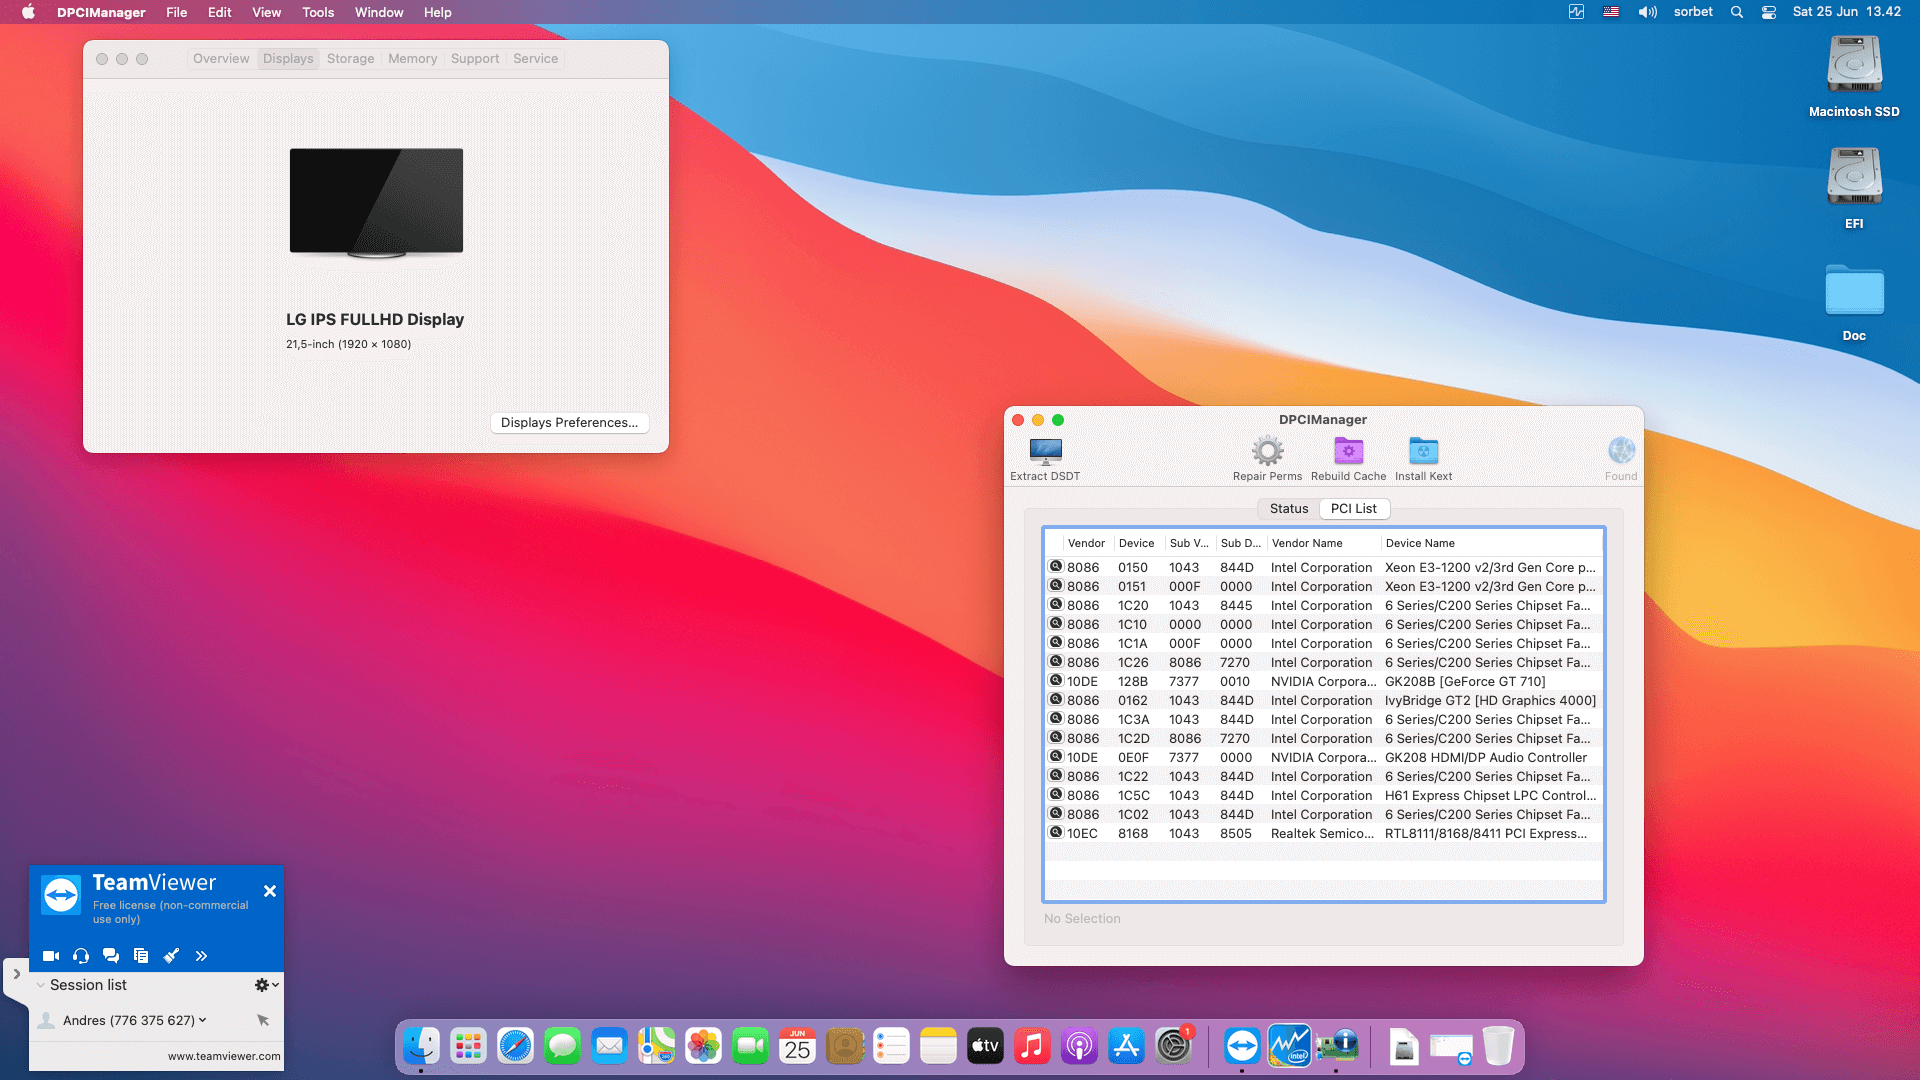This screenshot has width=1920, height=1080.
Task: Click the volume icon in the menu bar
Action: (x=1647, y=12)
